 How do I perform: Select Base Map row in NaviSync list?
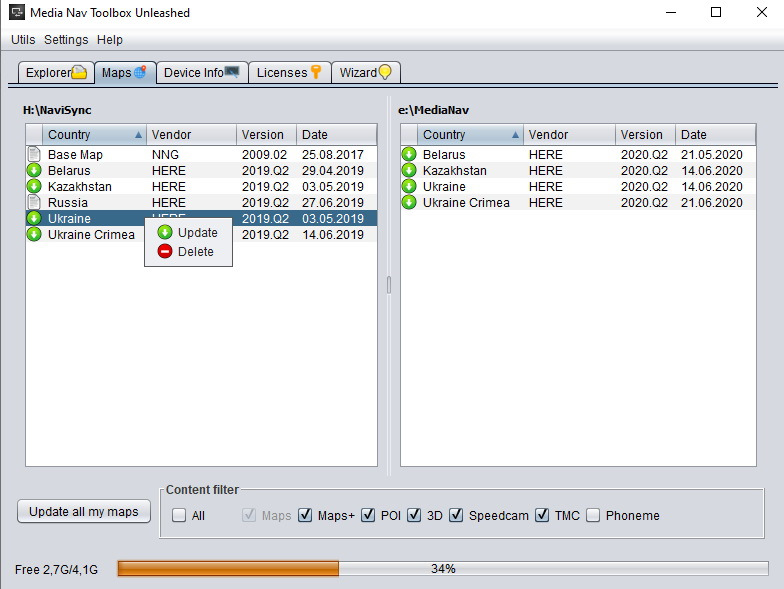click(x=202, y=154)
